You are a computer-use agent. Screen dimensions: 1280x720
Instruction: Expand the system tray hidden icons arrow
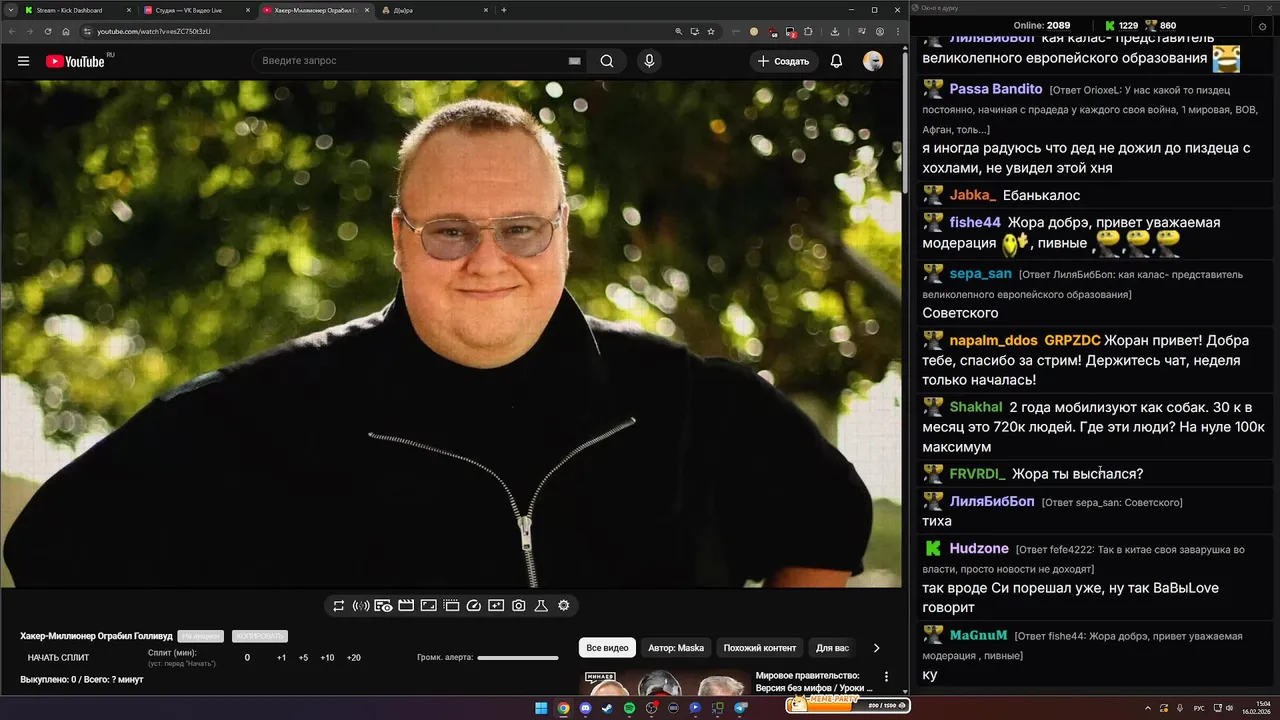(1147, 708)
